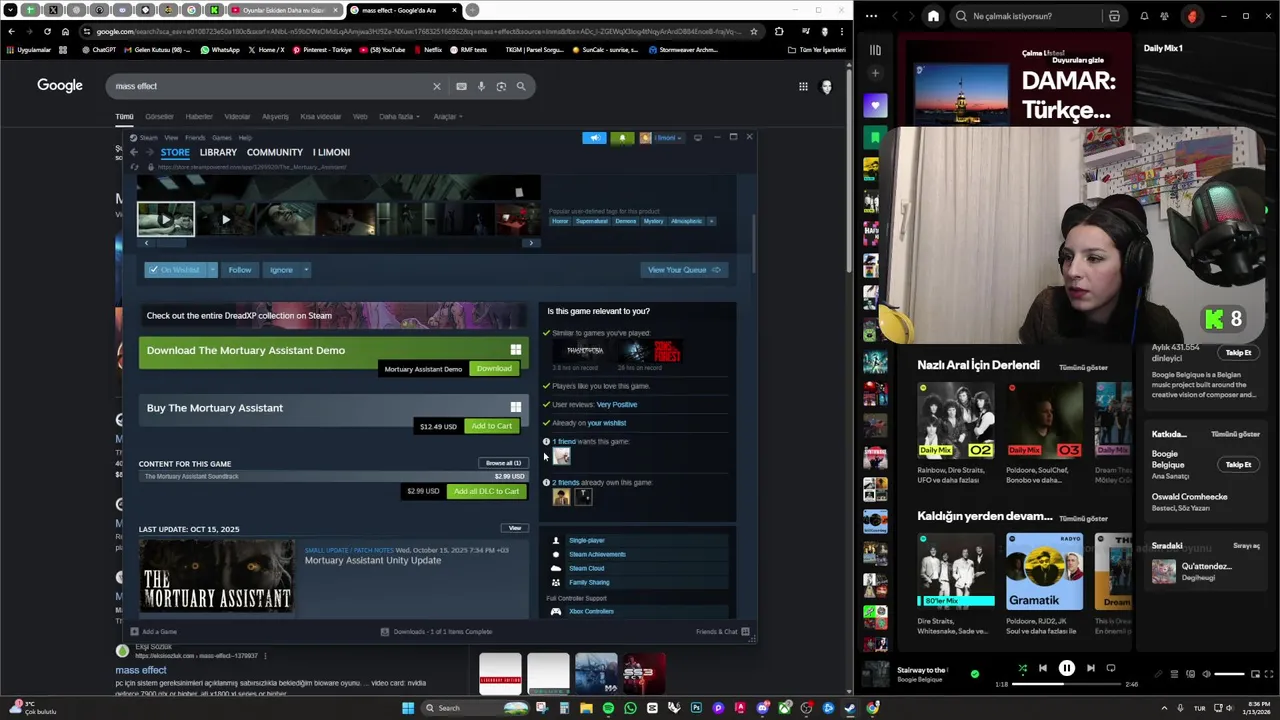Add The Mortuary Assistant to cart

pos(491,426)
